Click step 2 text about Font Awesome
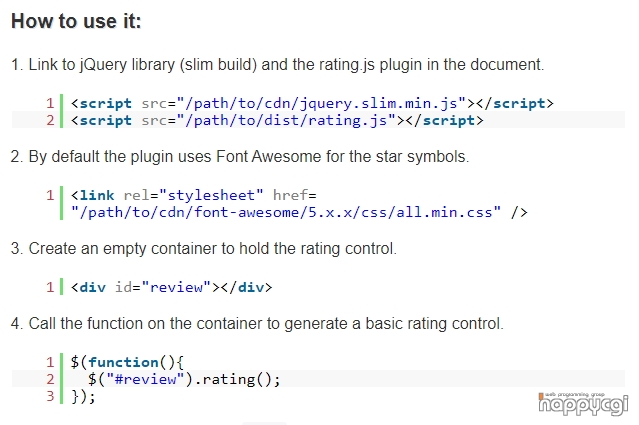The width and height of the screenshot is (639, 425). tap(240, 156)
